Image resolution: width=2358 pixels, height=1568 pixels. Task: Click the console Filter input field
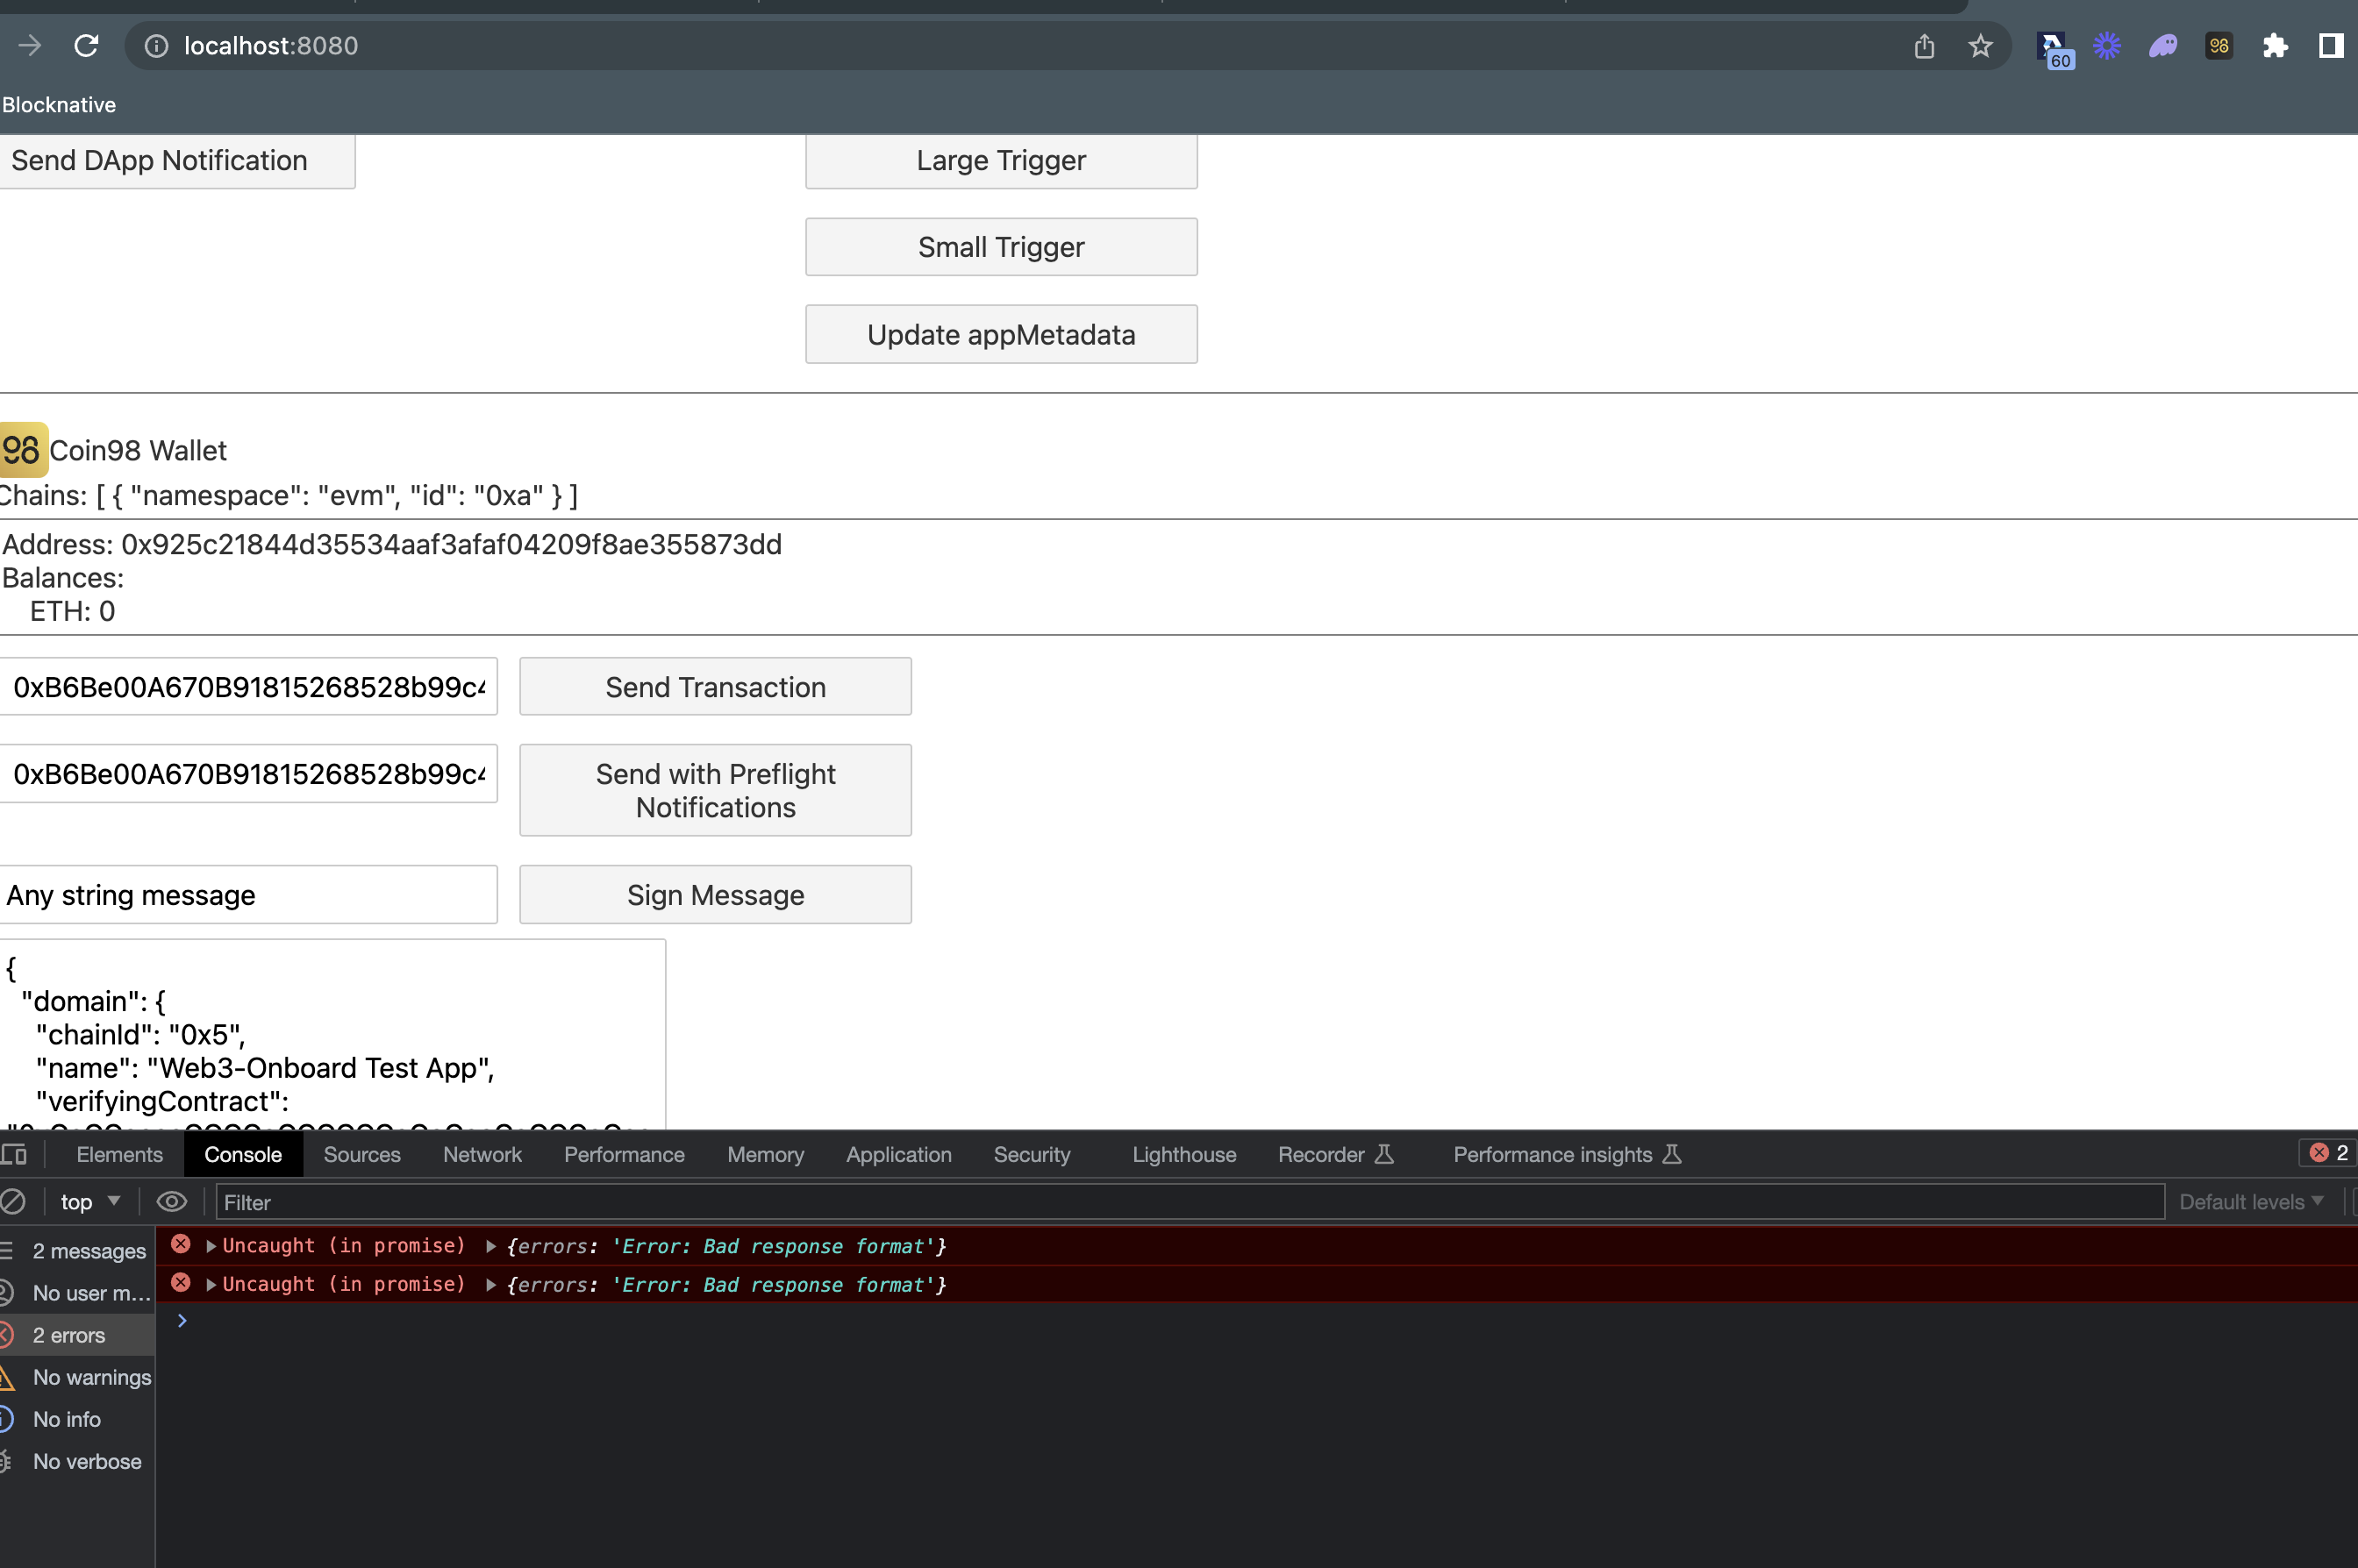point(1190,1202)
